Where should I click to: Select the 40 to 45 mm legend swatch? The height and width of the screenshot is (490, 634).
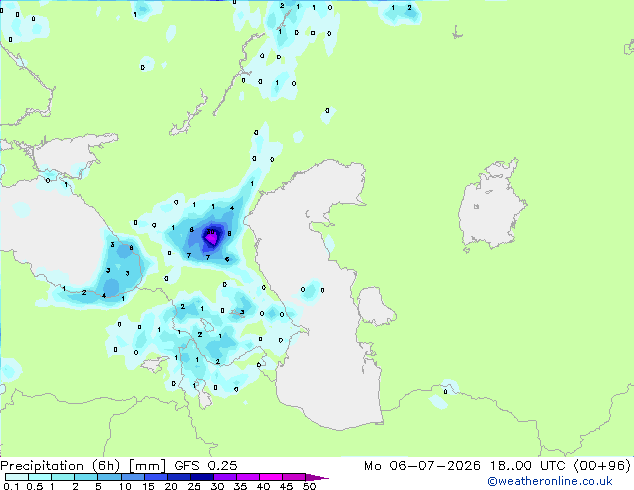(271, 477)
